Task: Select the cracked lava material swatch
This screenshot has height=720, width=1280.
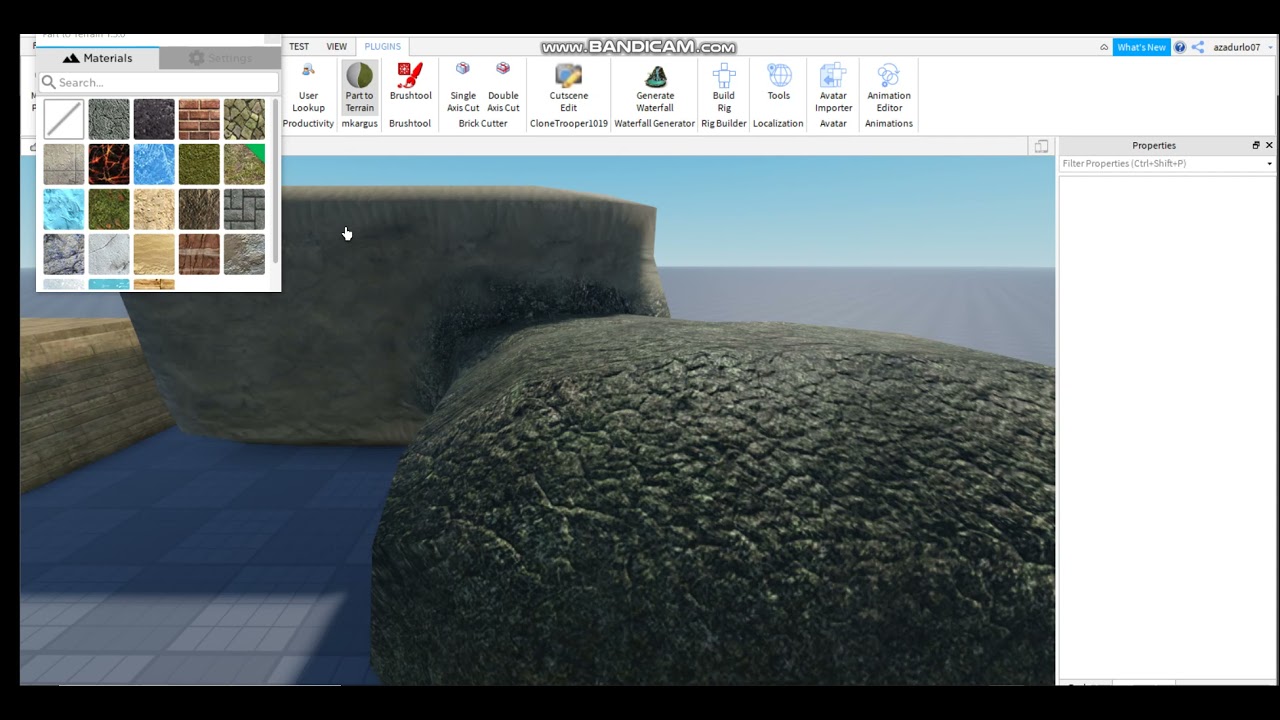Action: click(x=109, y=164)
